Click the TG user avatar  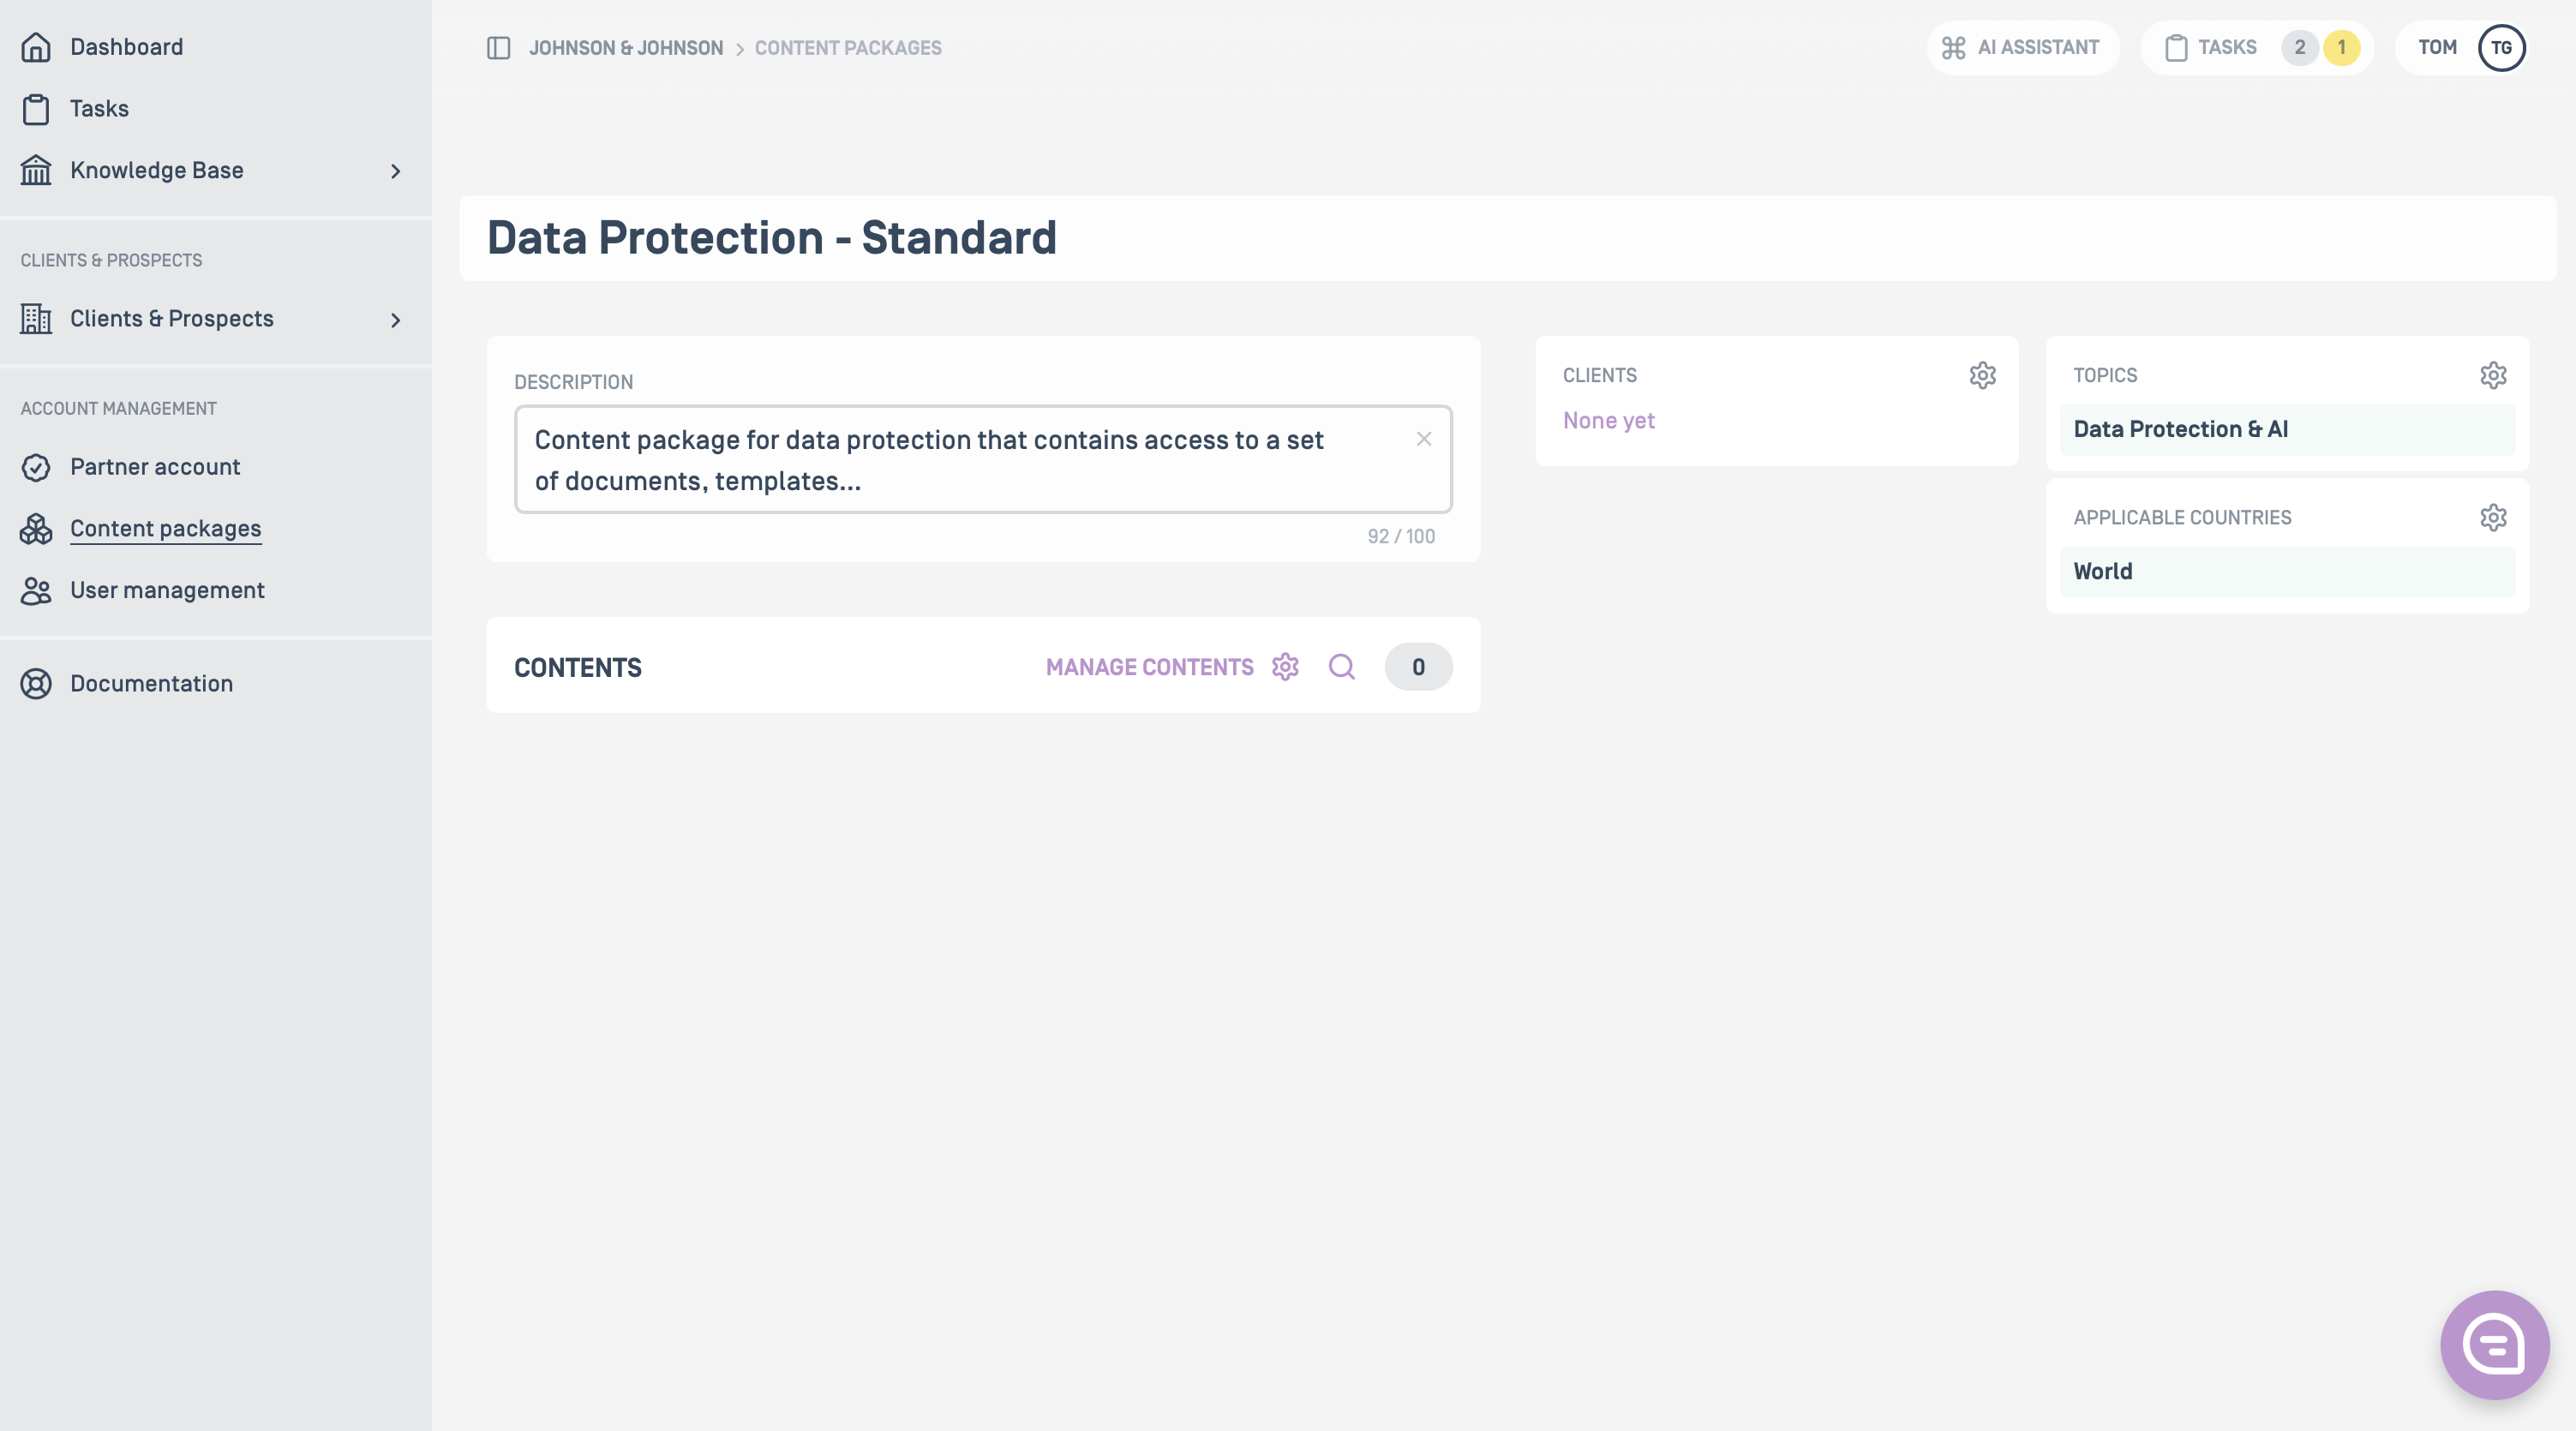pyautogui.click(x=2502, y=48)
